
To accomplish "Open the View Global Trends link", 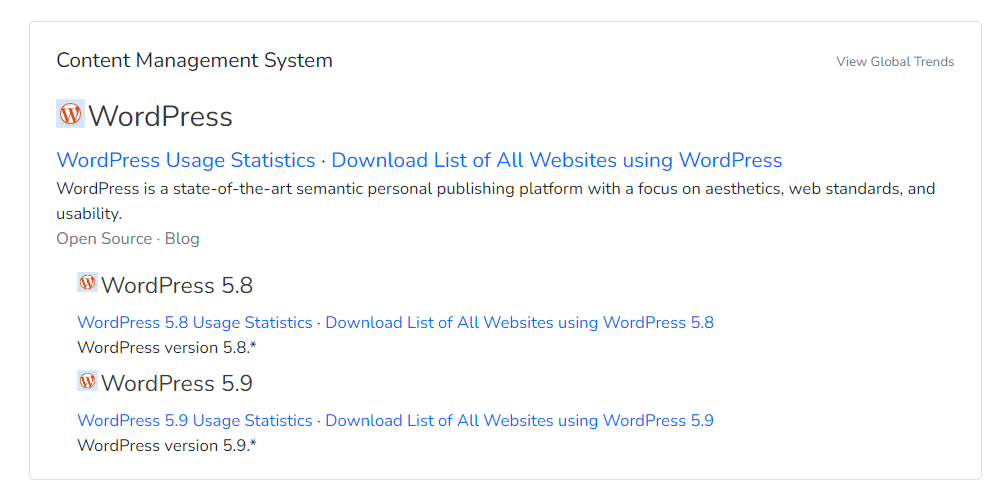I will (x=894, y=62).
